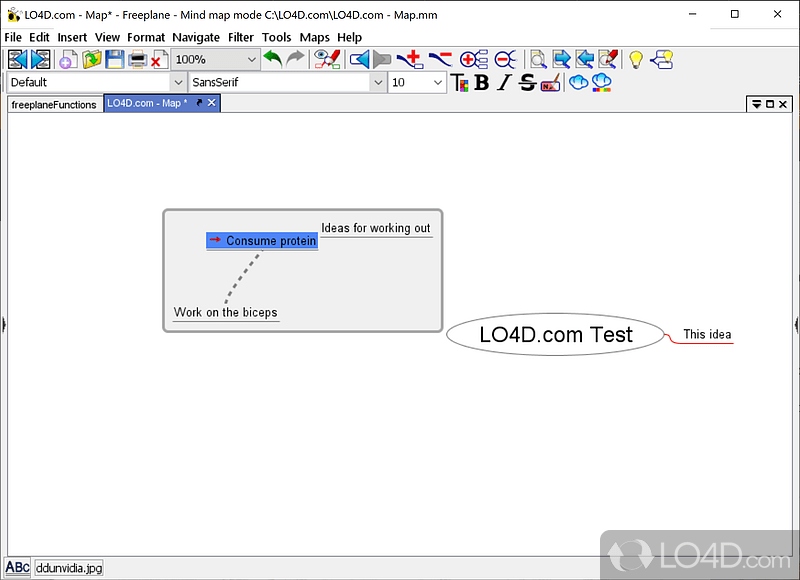Open the Maps menu
This screenshot has width=800, height=580.
[x=314, y=37]
